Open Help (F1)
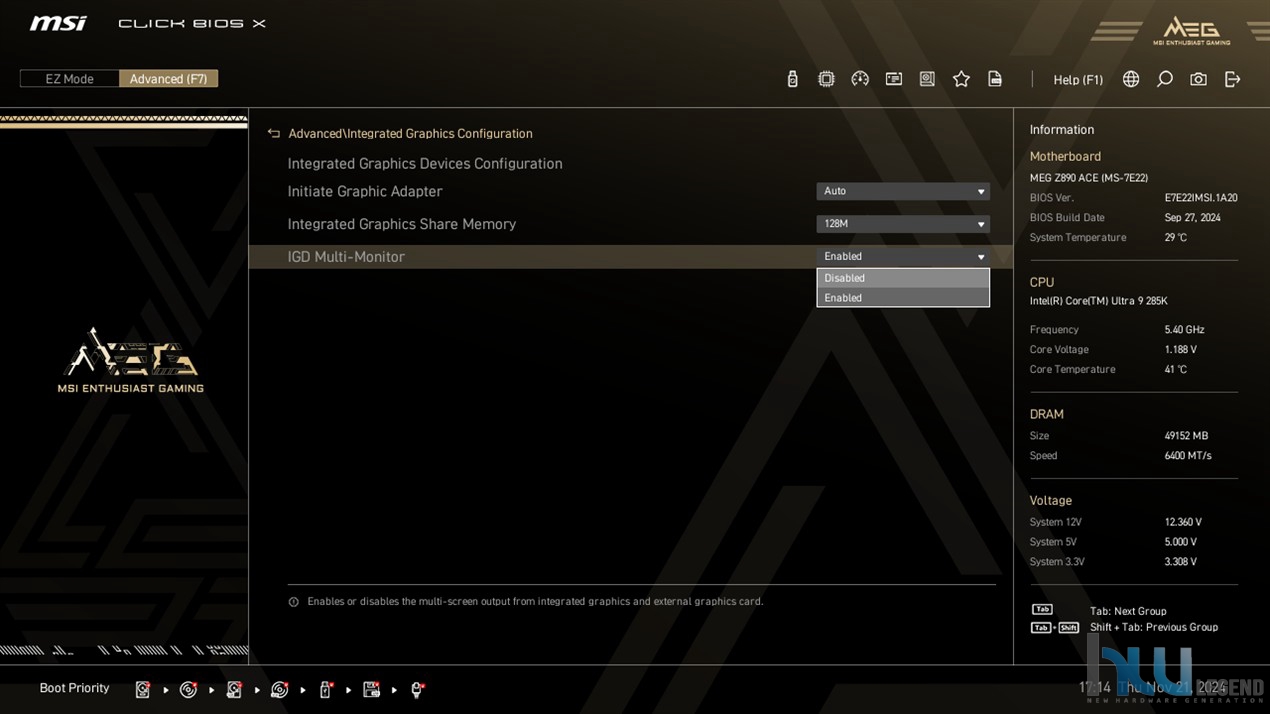 [1078, 80]
